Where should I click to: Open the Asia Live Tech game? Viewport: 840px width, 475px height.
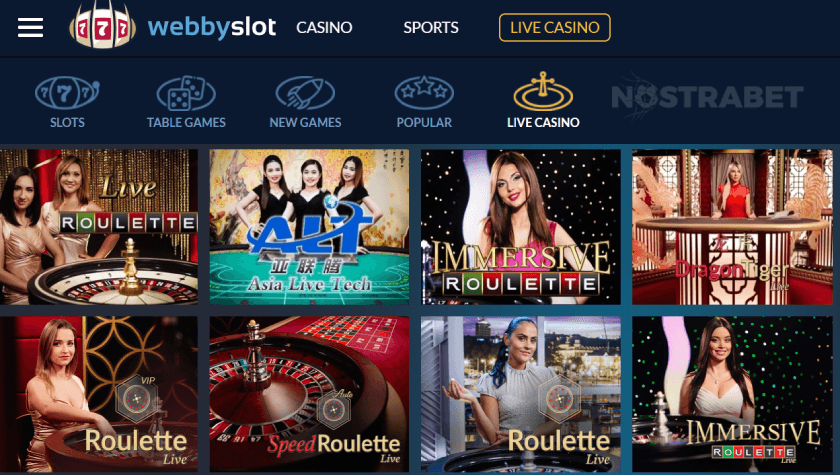click(309, 227)
